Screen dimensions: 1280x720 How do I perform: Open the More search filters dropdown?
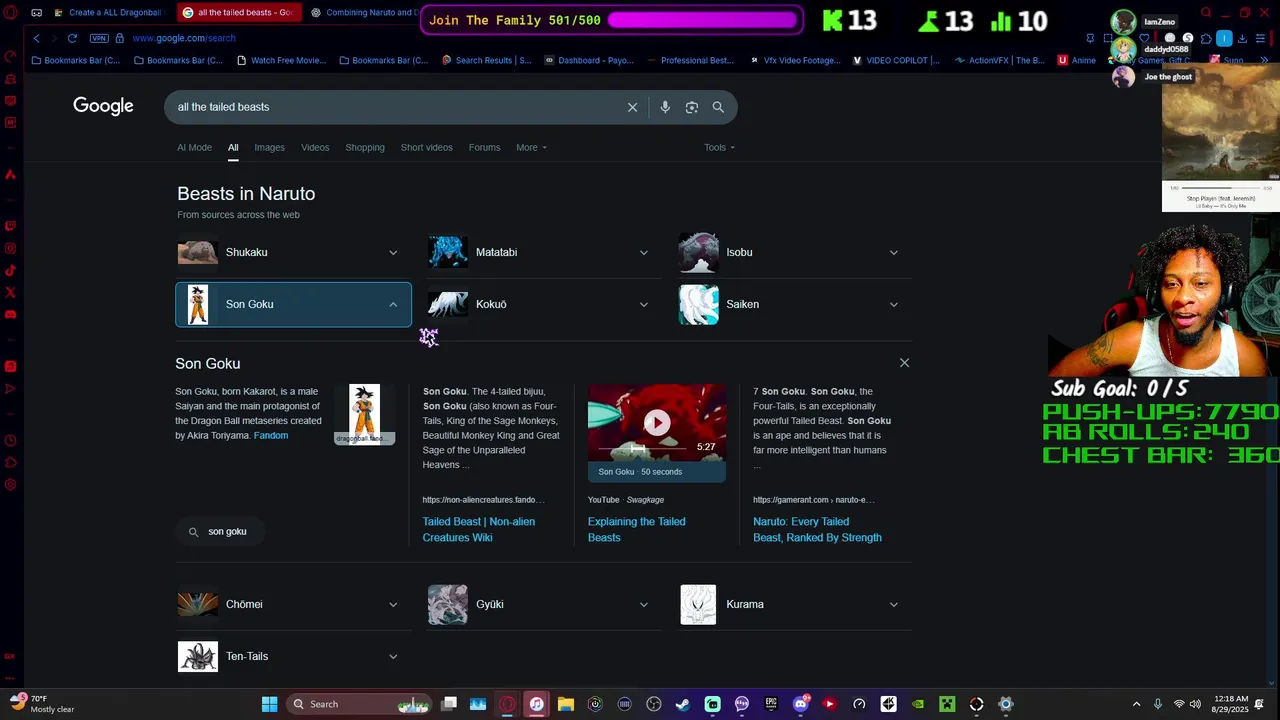tap(531, 147)
